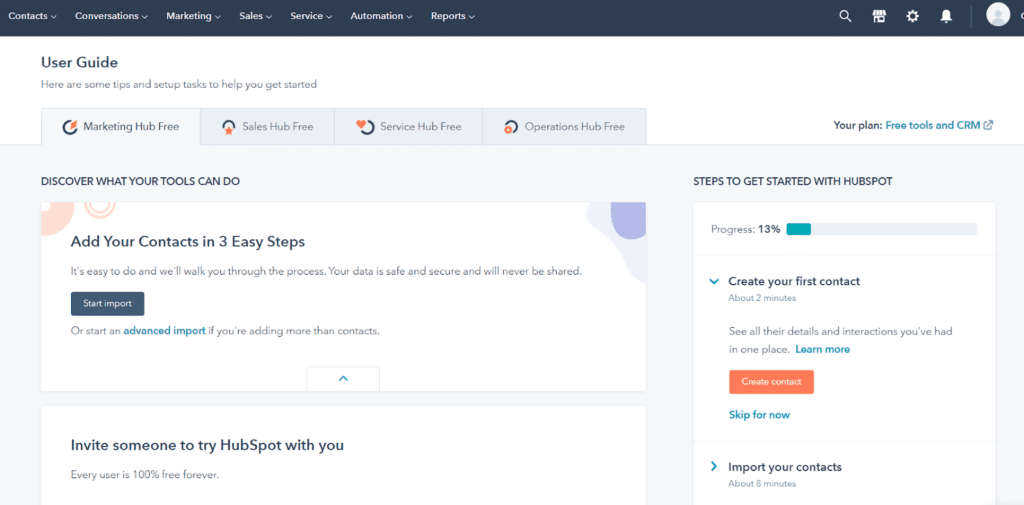
Task: Open the search magnifier icon
Action: tap(845, 16)
